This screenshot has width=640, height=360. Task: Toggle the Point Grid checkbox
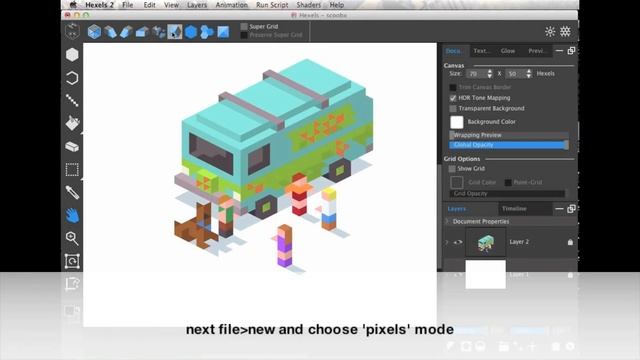click(508, 182)
